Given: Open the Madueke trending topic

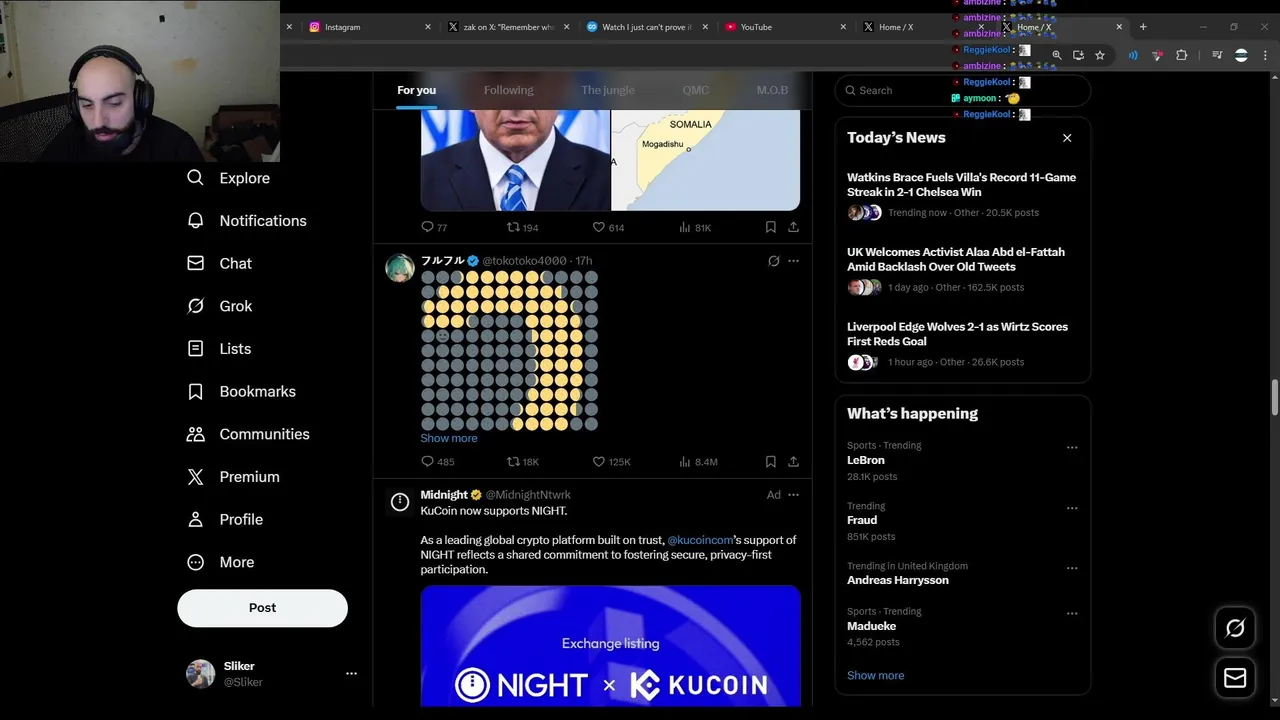Looking at the screenshot, I should (x=871, y=626).
